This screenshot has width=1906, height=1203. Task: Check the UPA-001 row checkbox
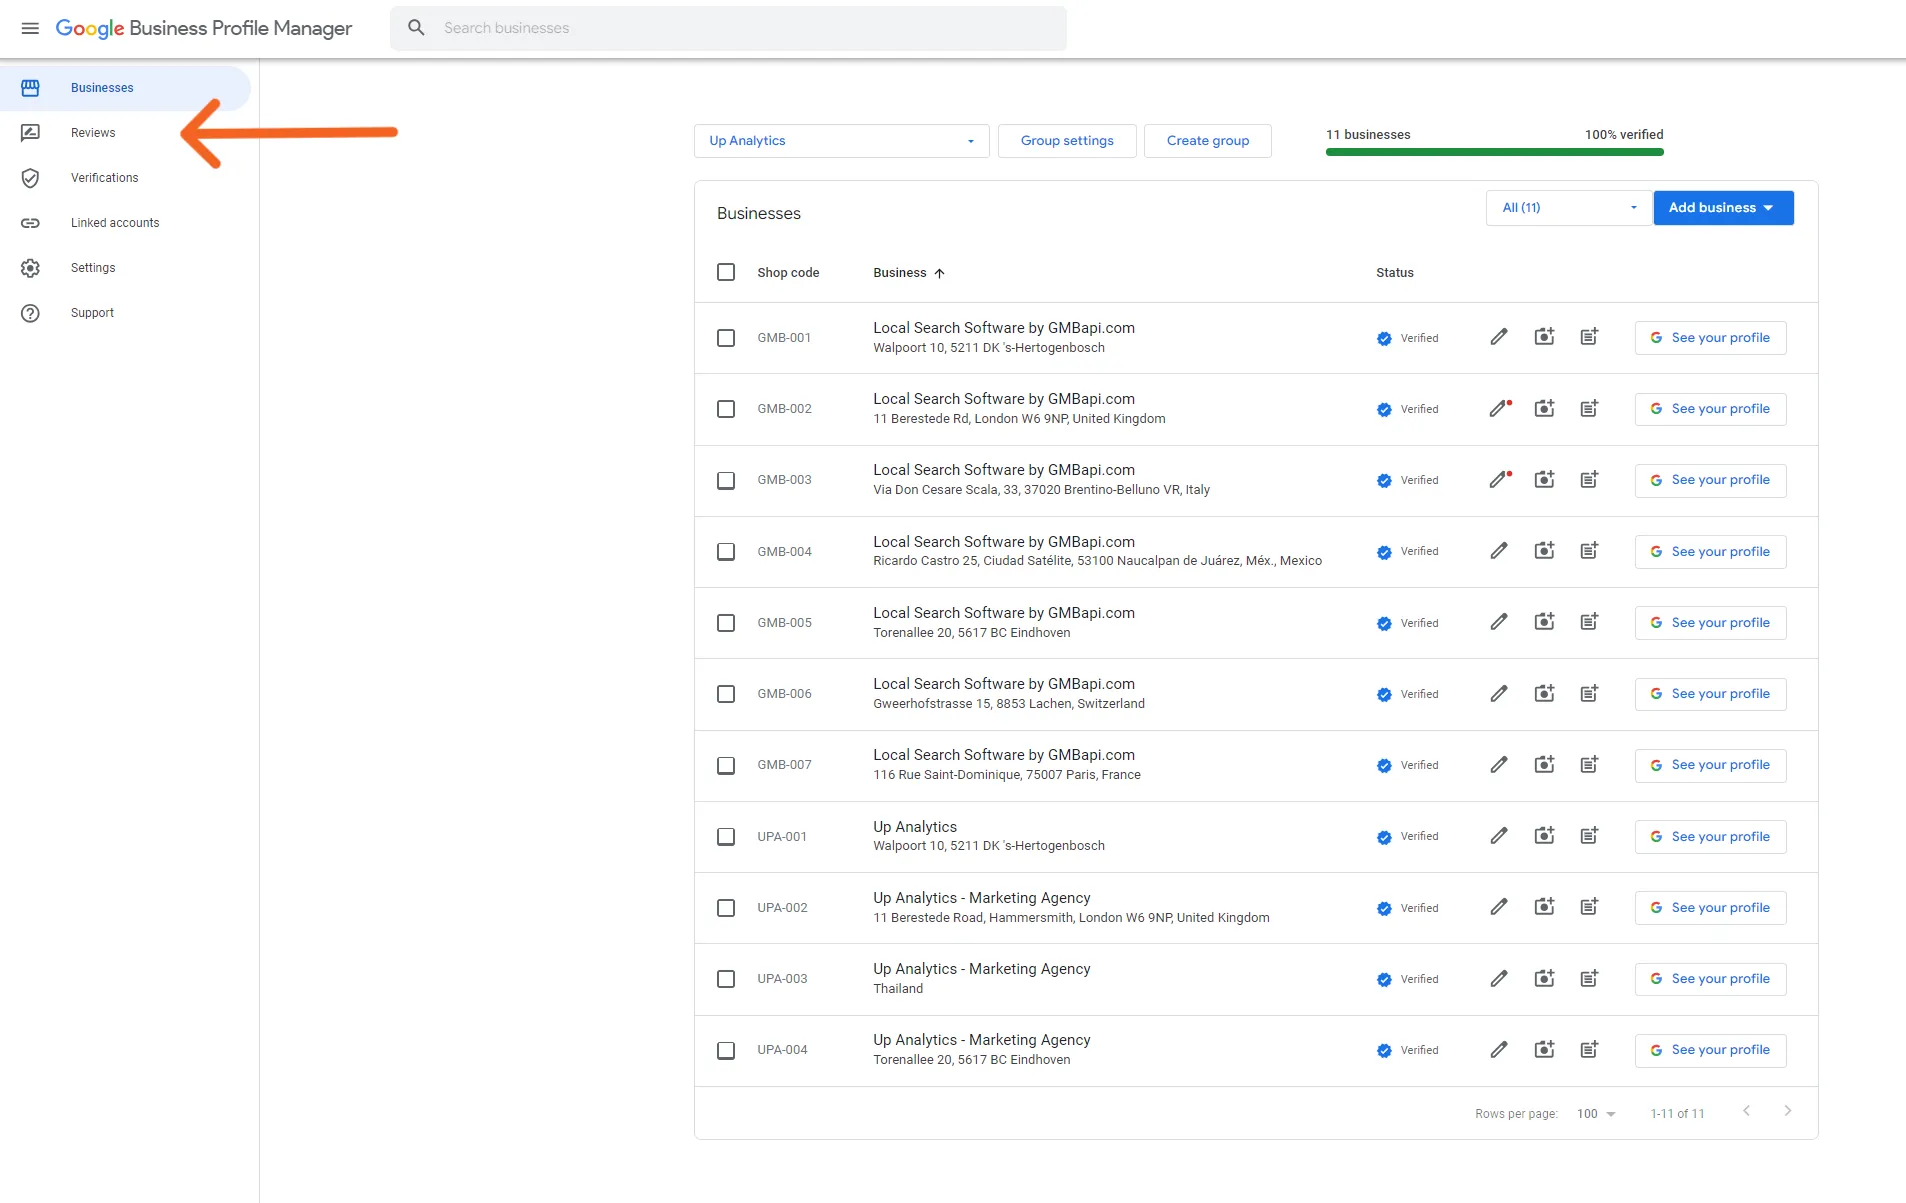tap(726, 837)
